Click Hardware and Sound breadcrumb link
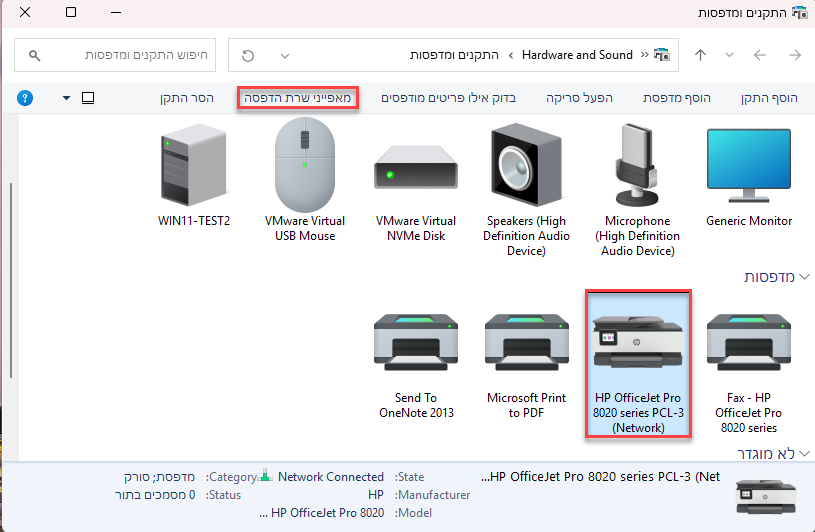Viewport: 815px width, 532px height. (x=577, y=55)
